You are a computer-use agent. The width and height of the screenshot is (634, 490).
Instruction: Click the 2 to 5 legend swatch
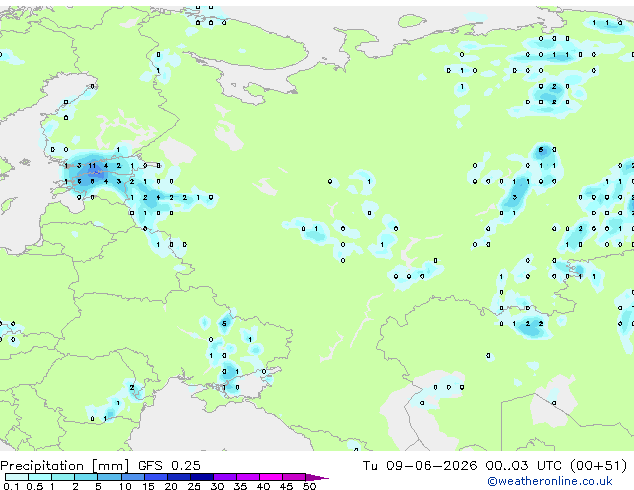(x=86, y=477)
